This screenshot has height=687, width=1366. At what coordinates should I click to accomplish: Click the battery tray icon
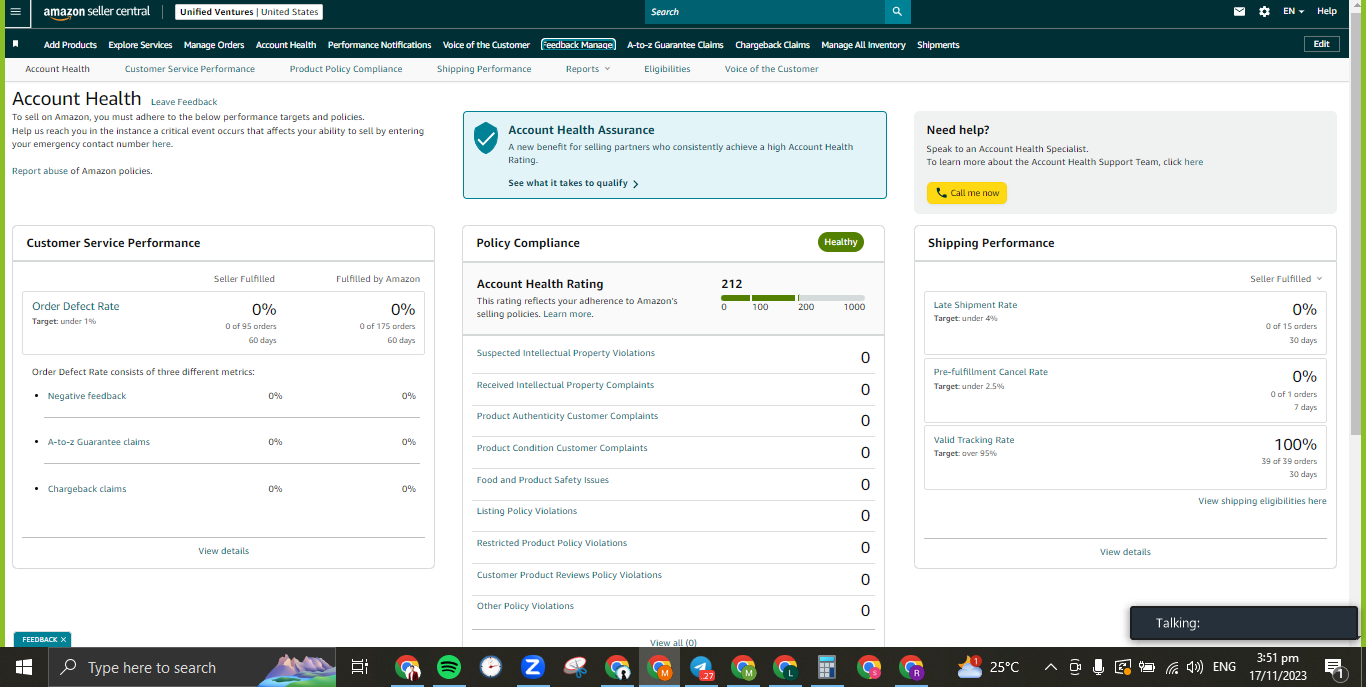(x=1147, y=667)
